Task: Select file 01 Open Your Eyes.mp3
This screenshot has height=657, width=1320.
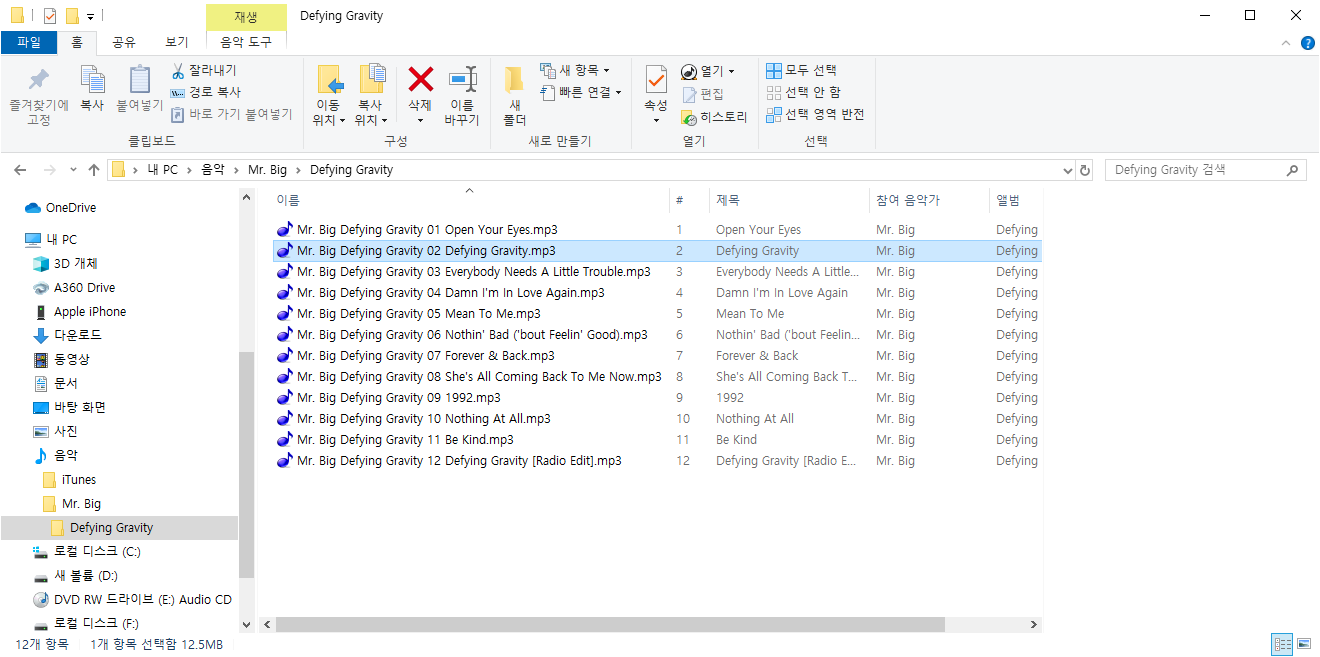Action: (x=420, y=230)
